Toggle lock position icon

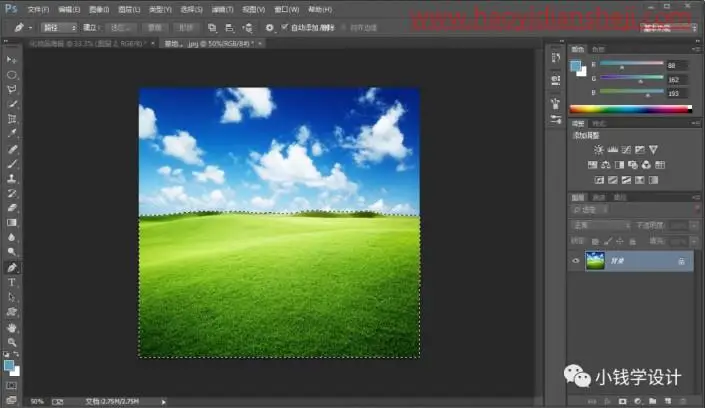point(620,242)
